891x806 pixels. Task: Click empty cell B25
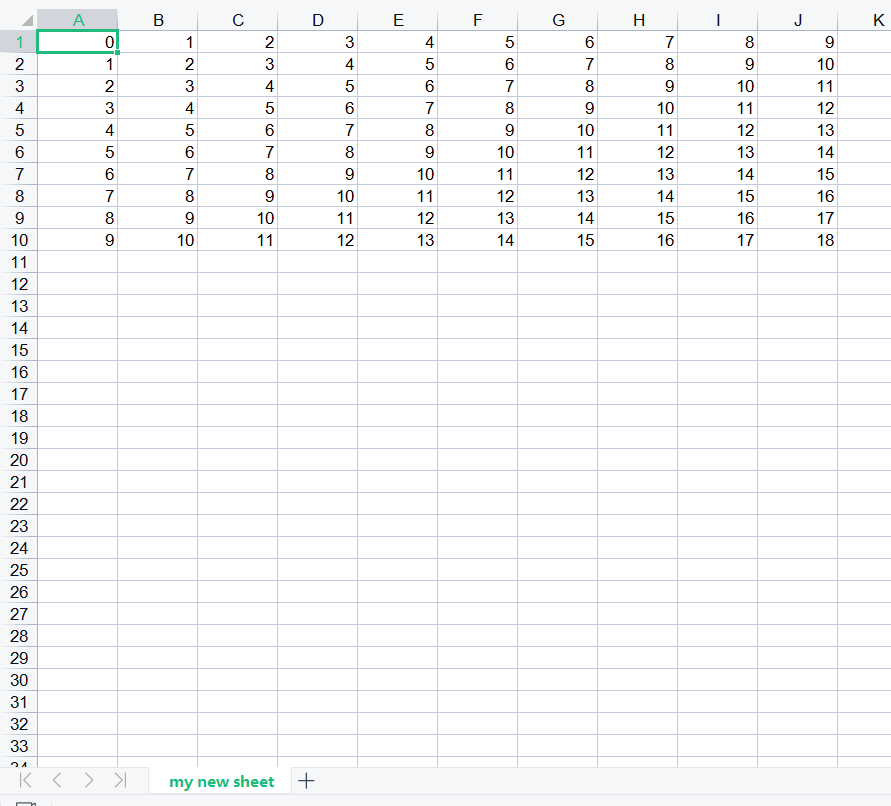pyautogui.click(x=158, y=570)
